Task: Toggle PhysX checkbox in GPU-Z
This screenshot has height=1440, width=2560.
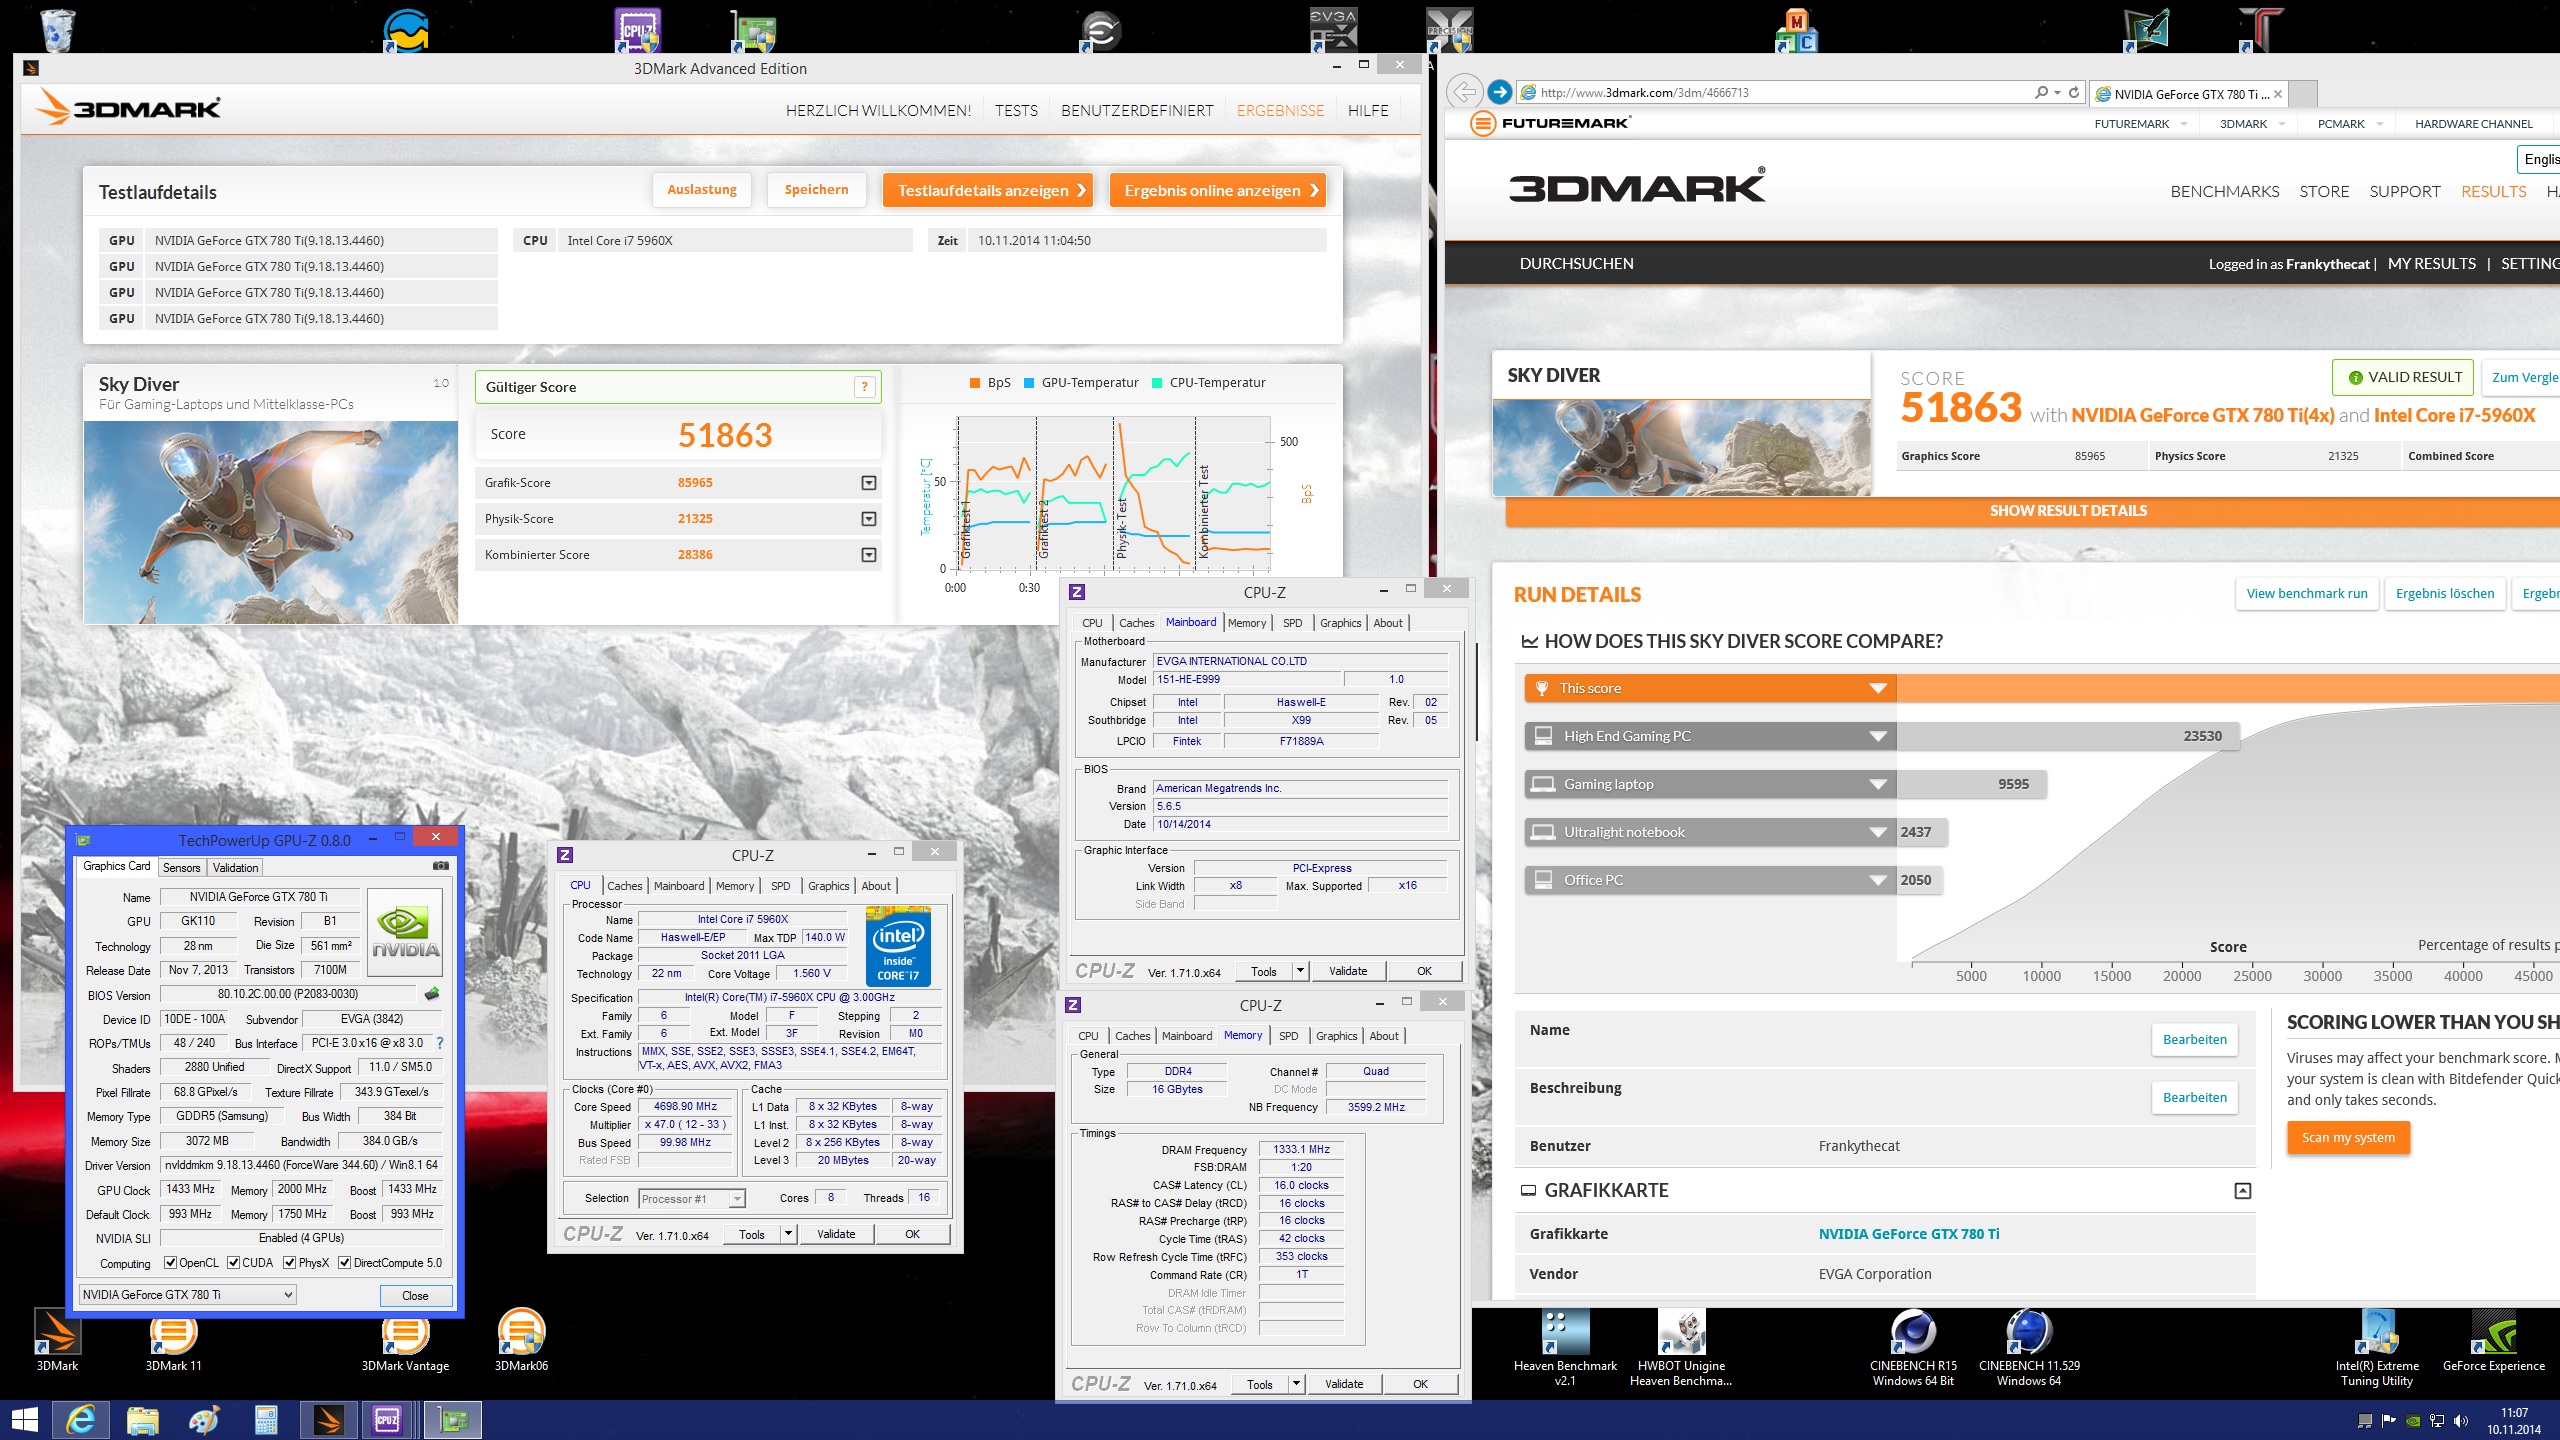Action: (x=289, y=1263)
